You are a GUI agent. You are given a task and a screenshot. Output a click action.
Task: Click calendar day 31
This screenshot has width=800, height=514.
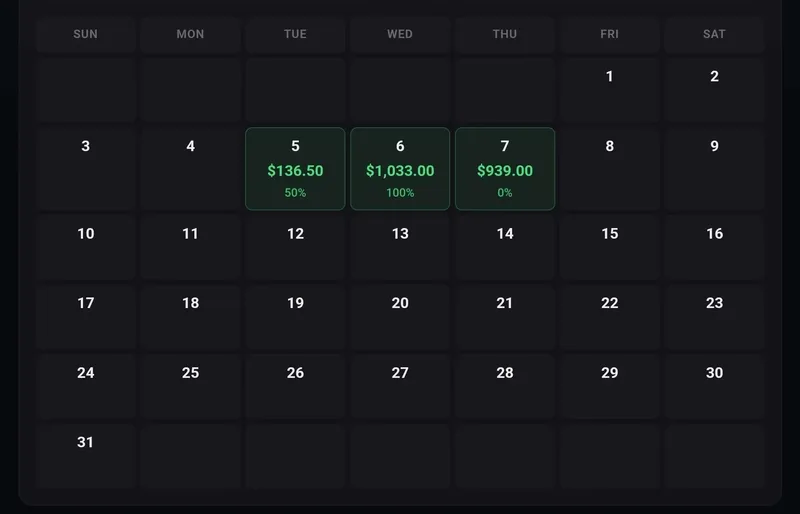86,456
